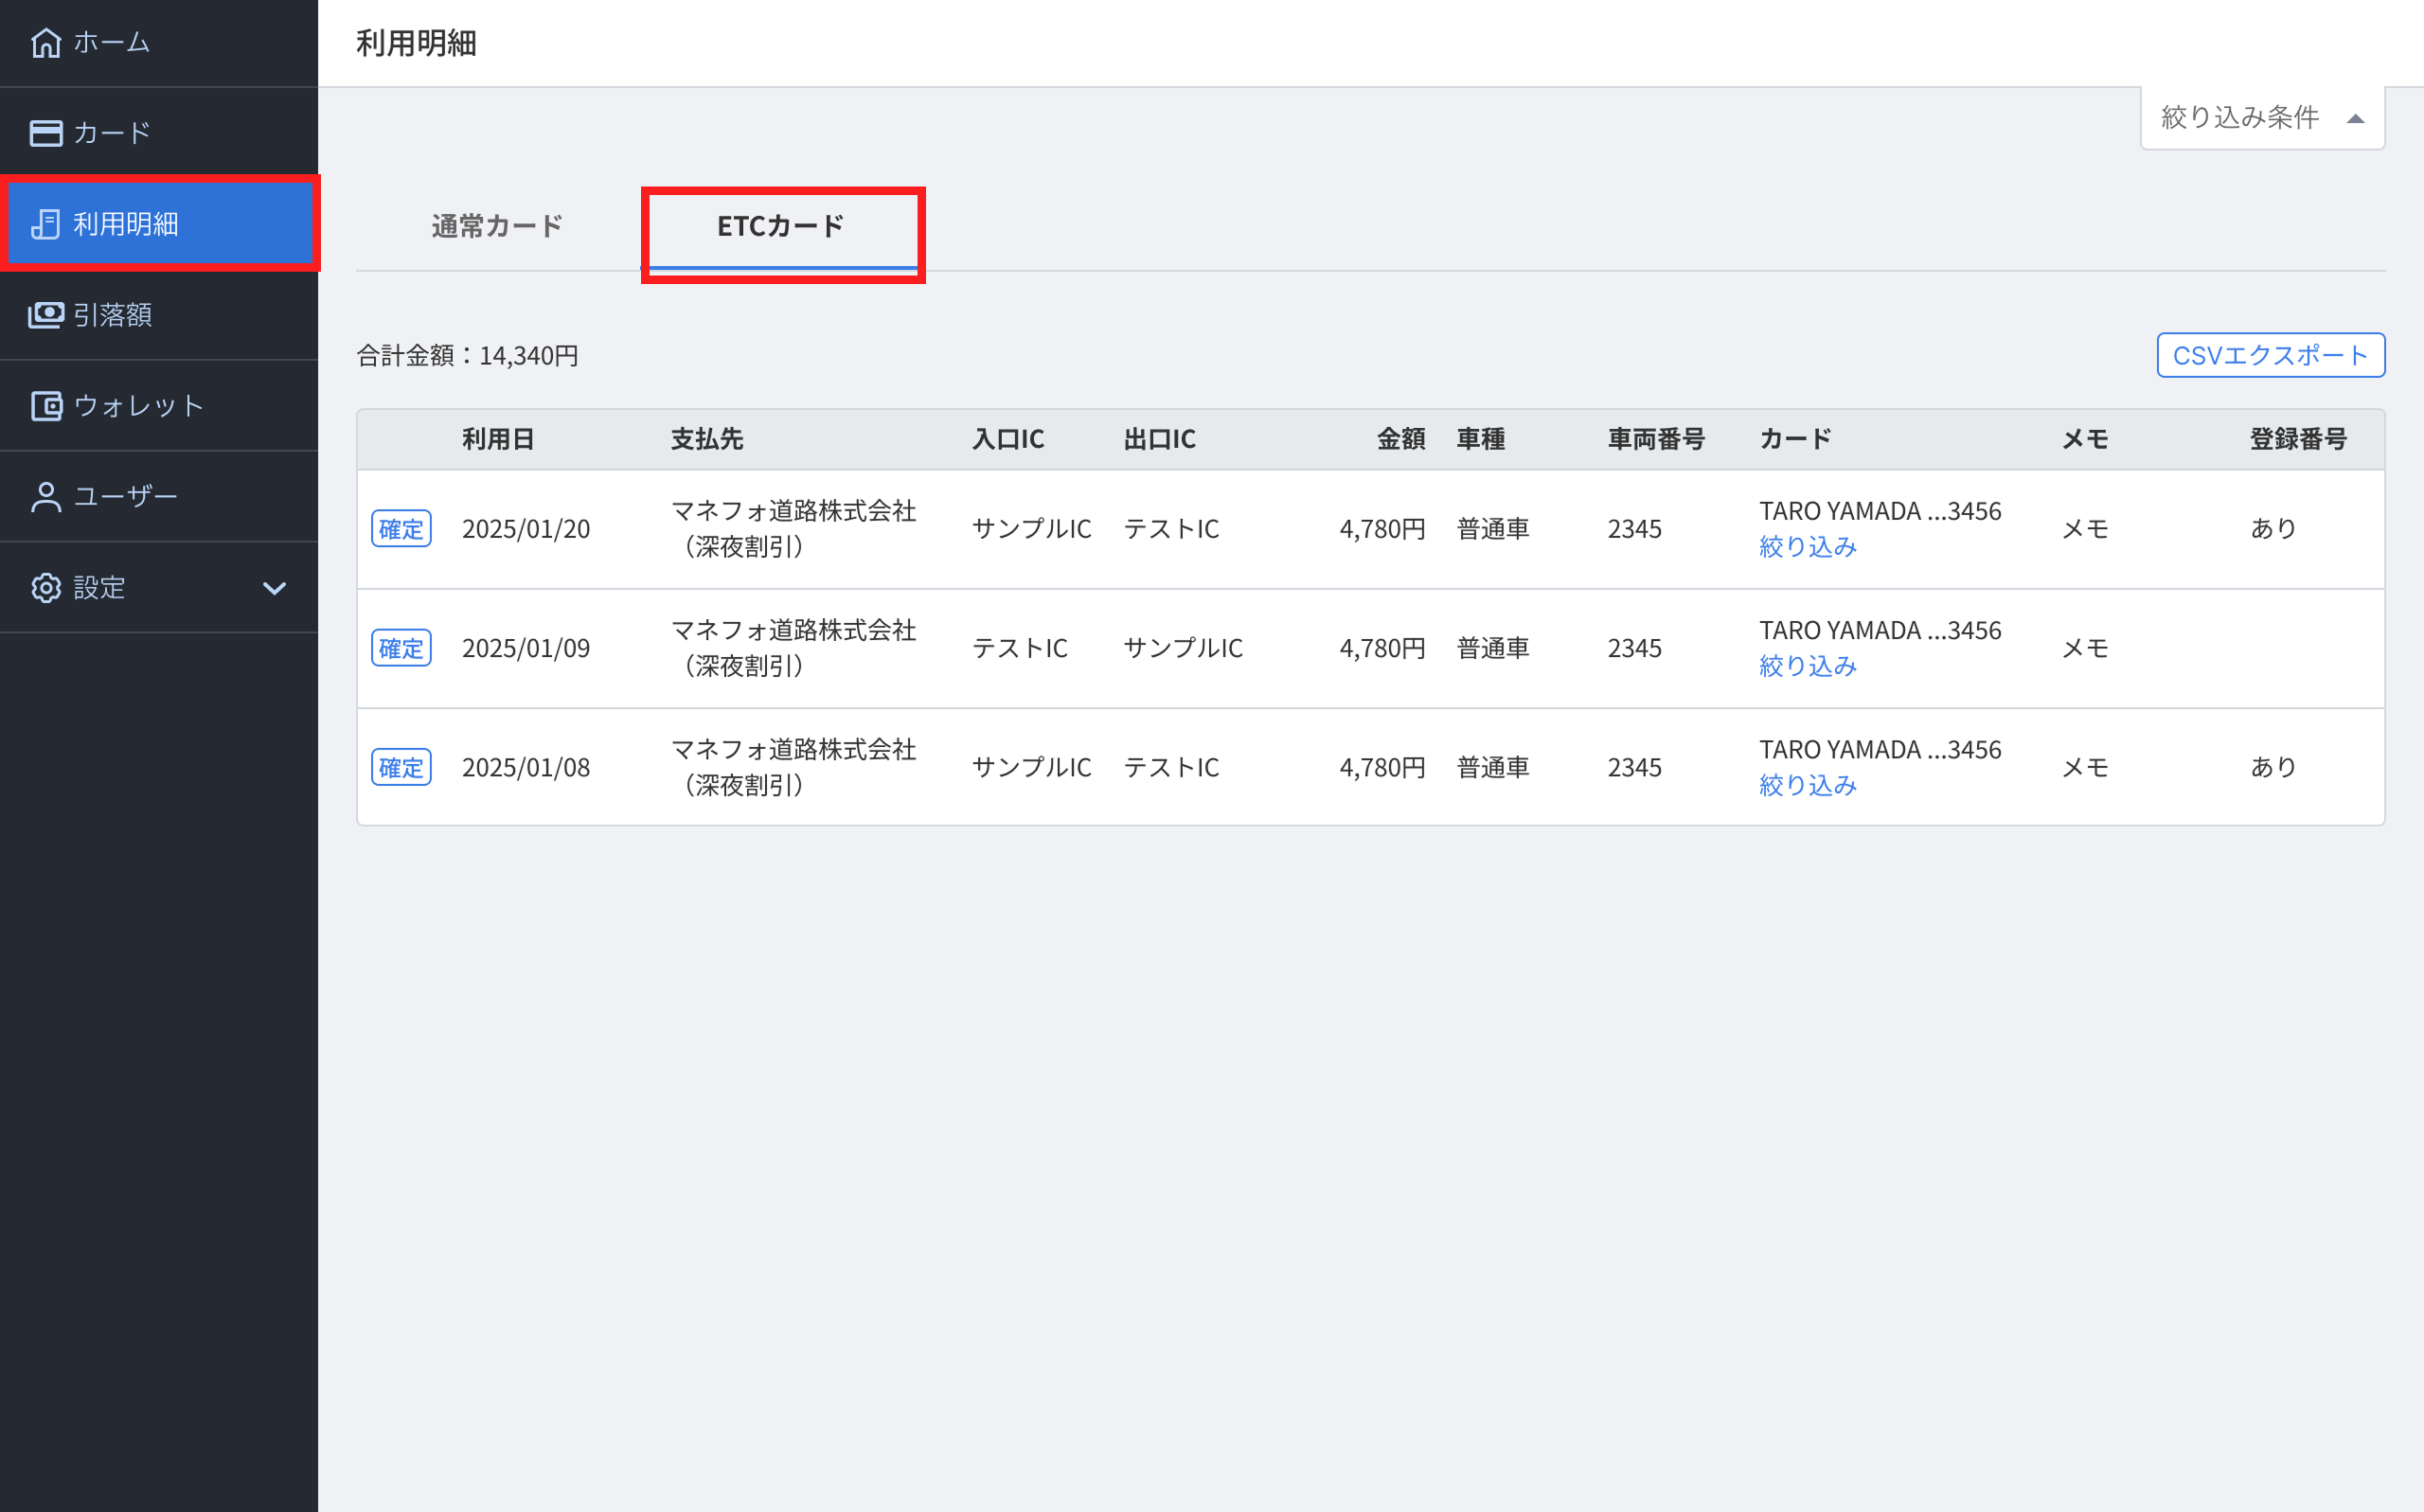Click 絞り込み link in 2025/01/20 row
Image resolution: width=2424 pixels, height=1512 pixels.
[1807, 547]
